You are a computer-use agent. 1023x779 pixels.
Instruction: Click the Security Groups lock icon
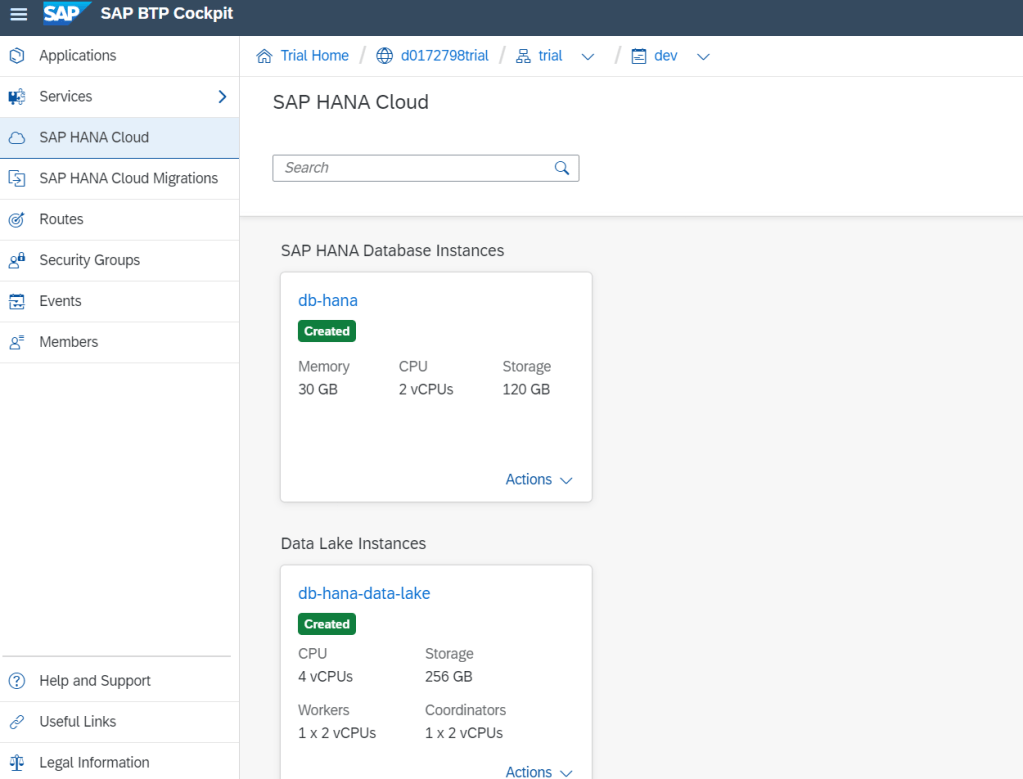tap(16, 260)
